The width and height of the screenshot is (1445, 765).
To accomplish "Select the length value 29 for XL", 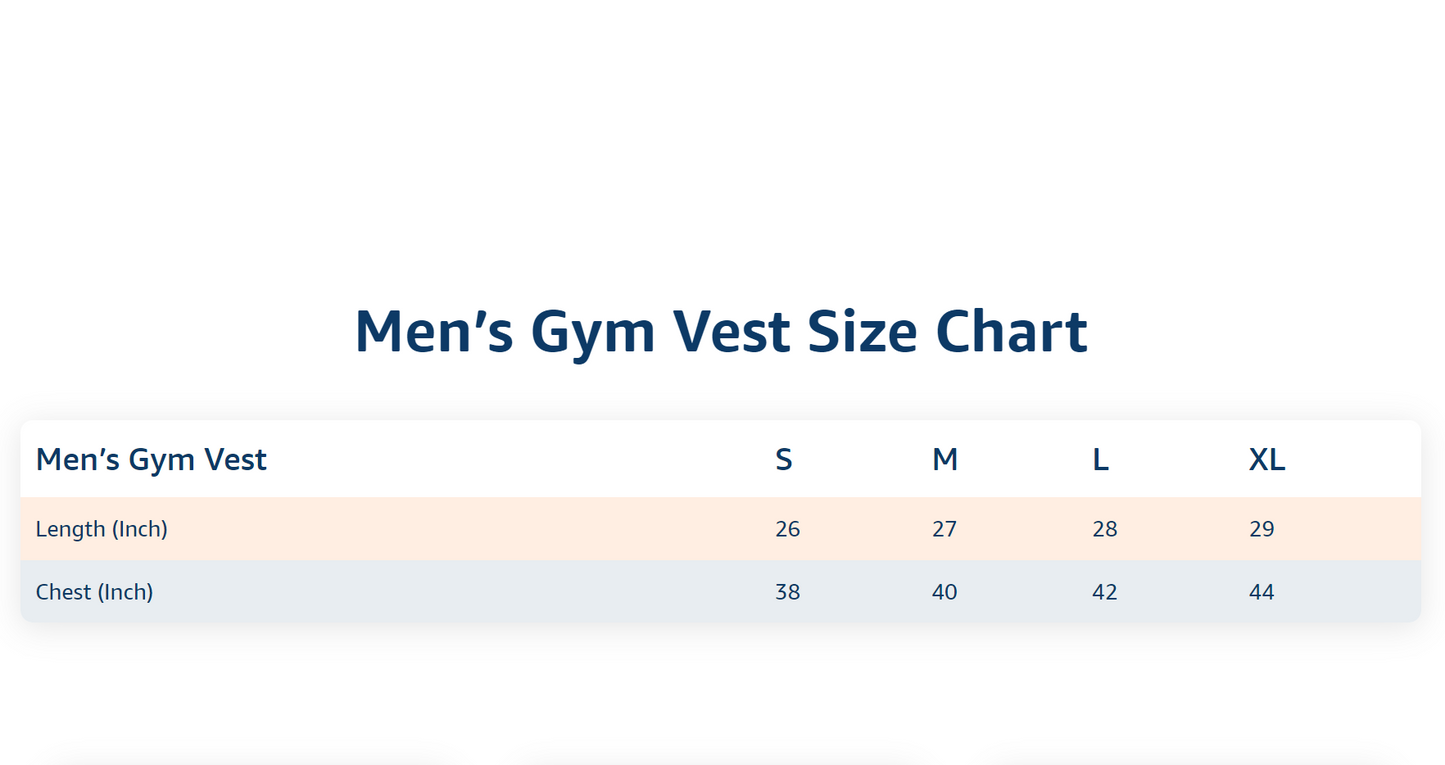I will coord(1261,529).
